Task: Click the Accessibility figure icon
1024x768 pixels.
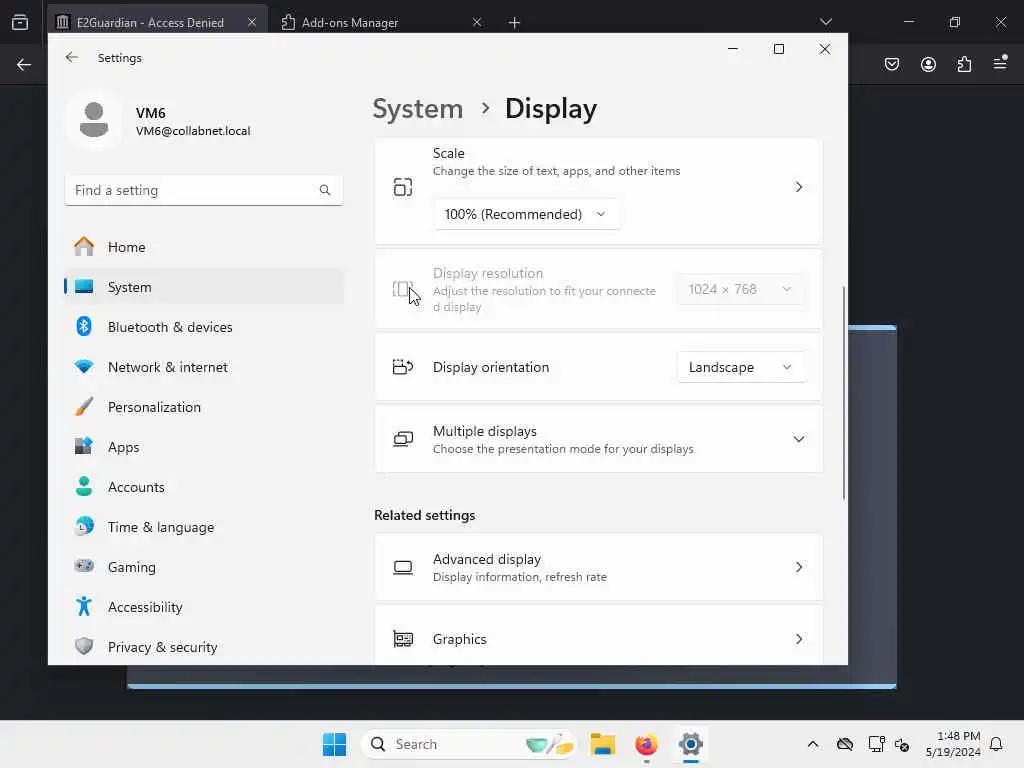Action: [x=84, y=607]
